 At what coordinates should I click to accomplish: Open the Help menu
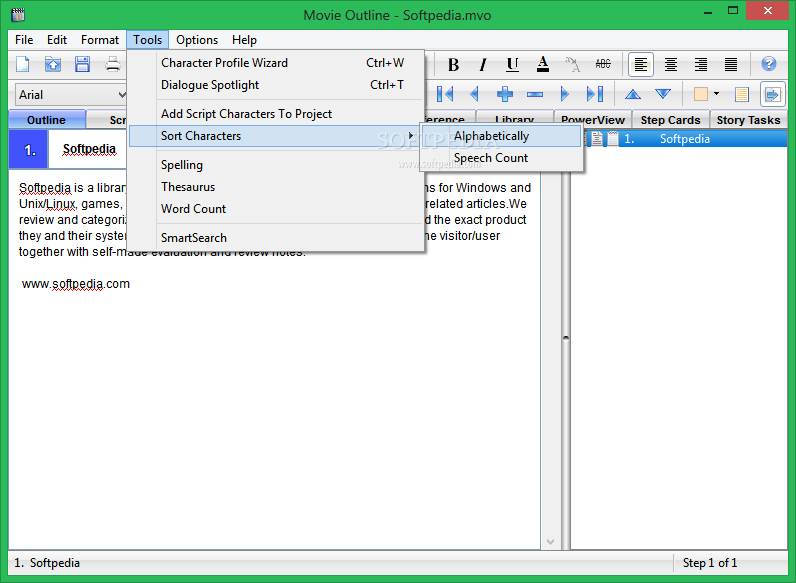(244, 40)
